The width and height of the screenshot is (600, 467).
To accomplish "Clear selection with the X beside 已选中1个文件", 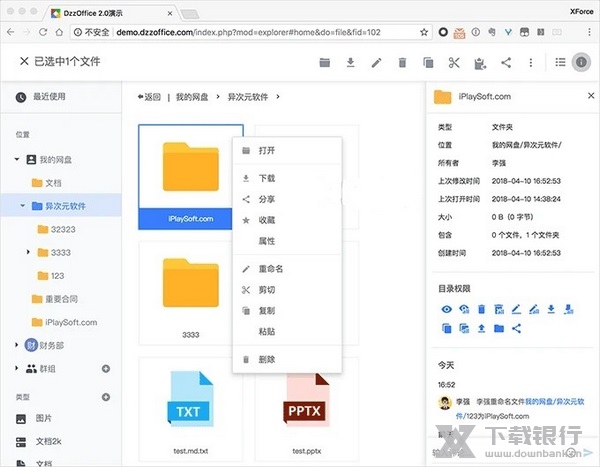I will [x=24, y=61].
